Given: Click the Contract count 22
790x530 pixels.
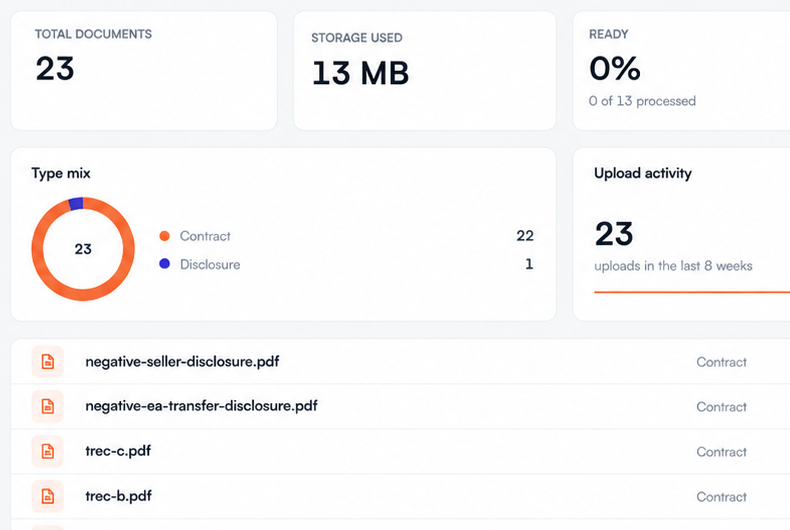Looking at the screenshot, I should 525,236.
